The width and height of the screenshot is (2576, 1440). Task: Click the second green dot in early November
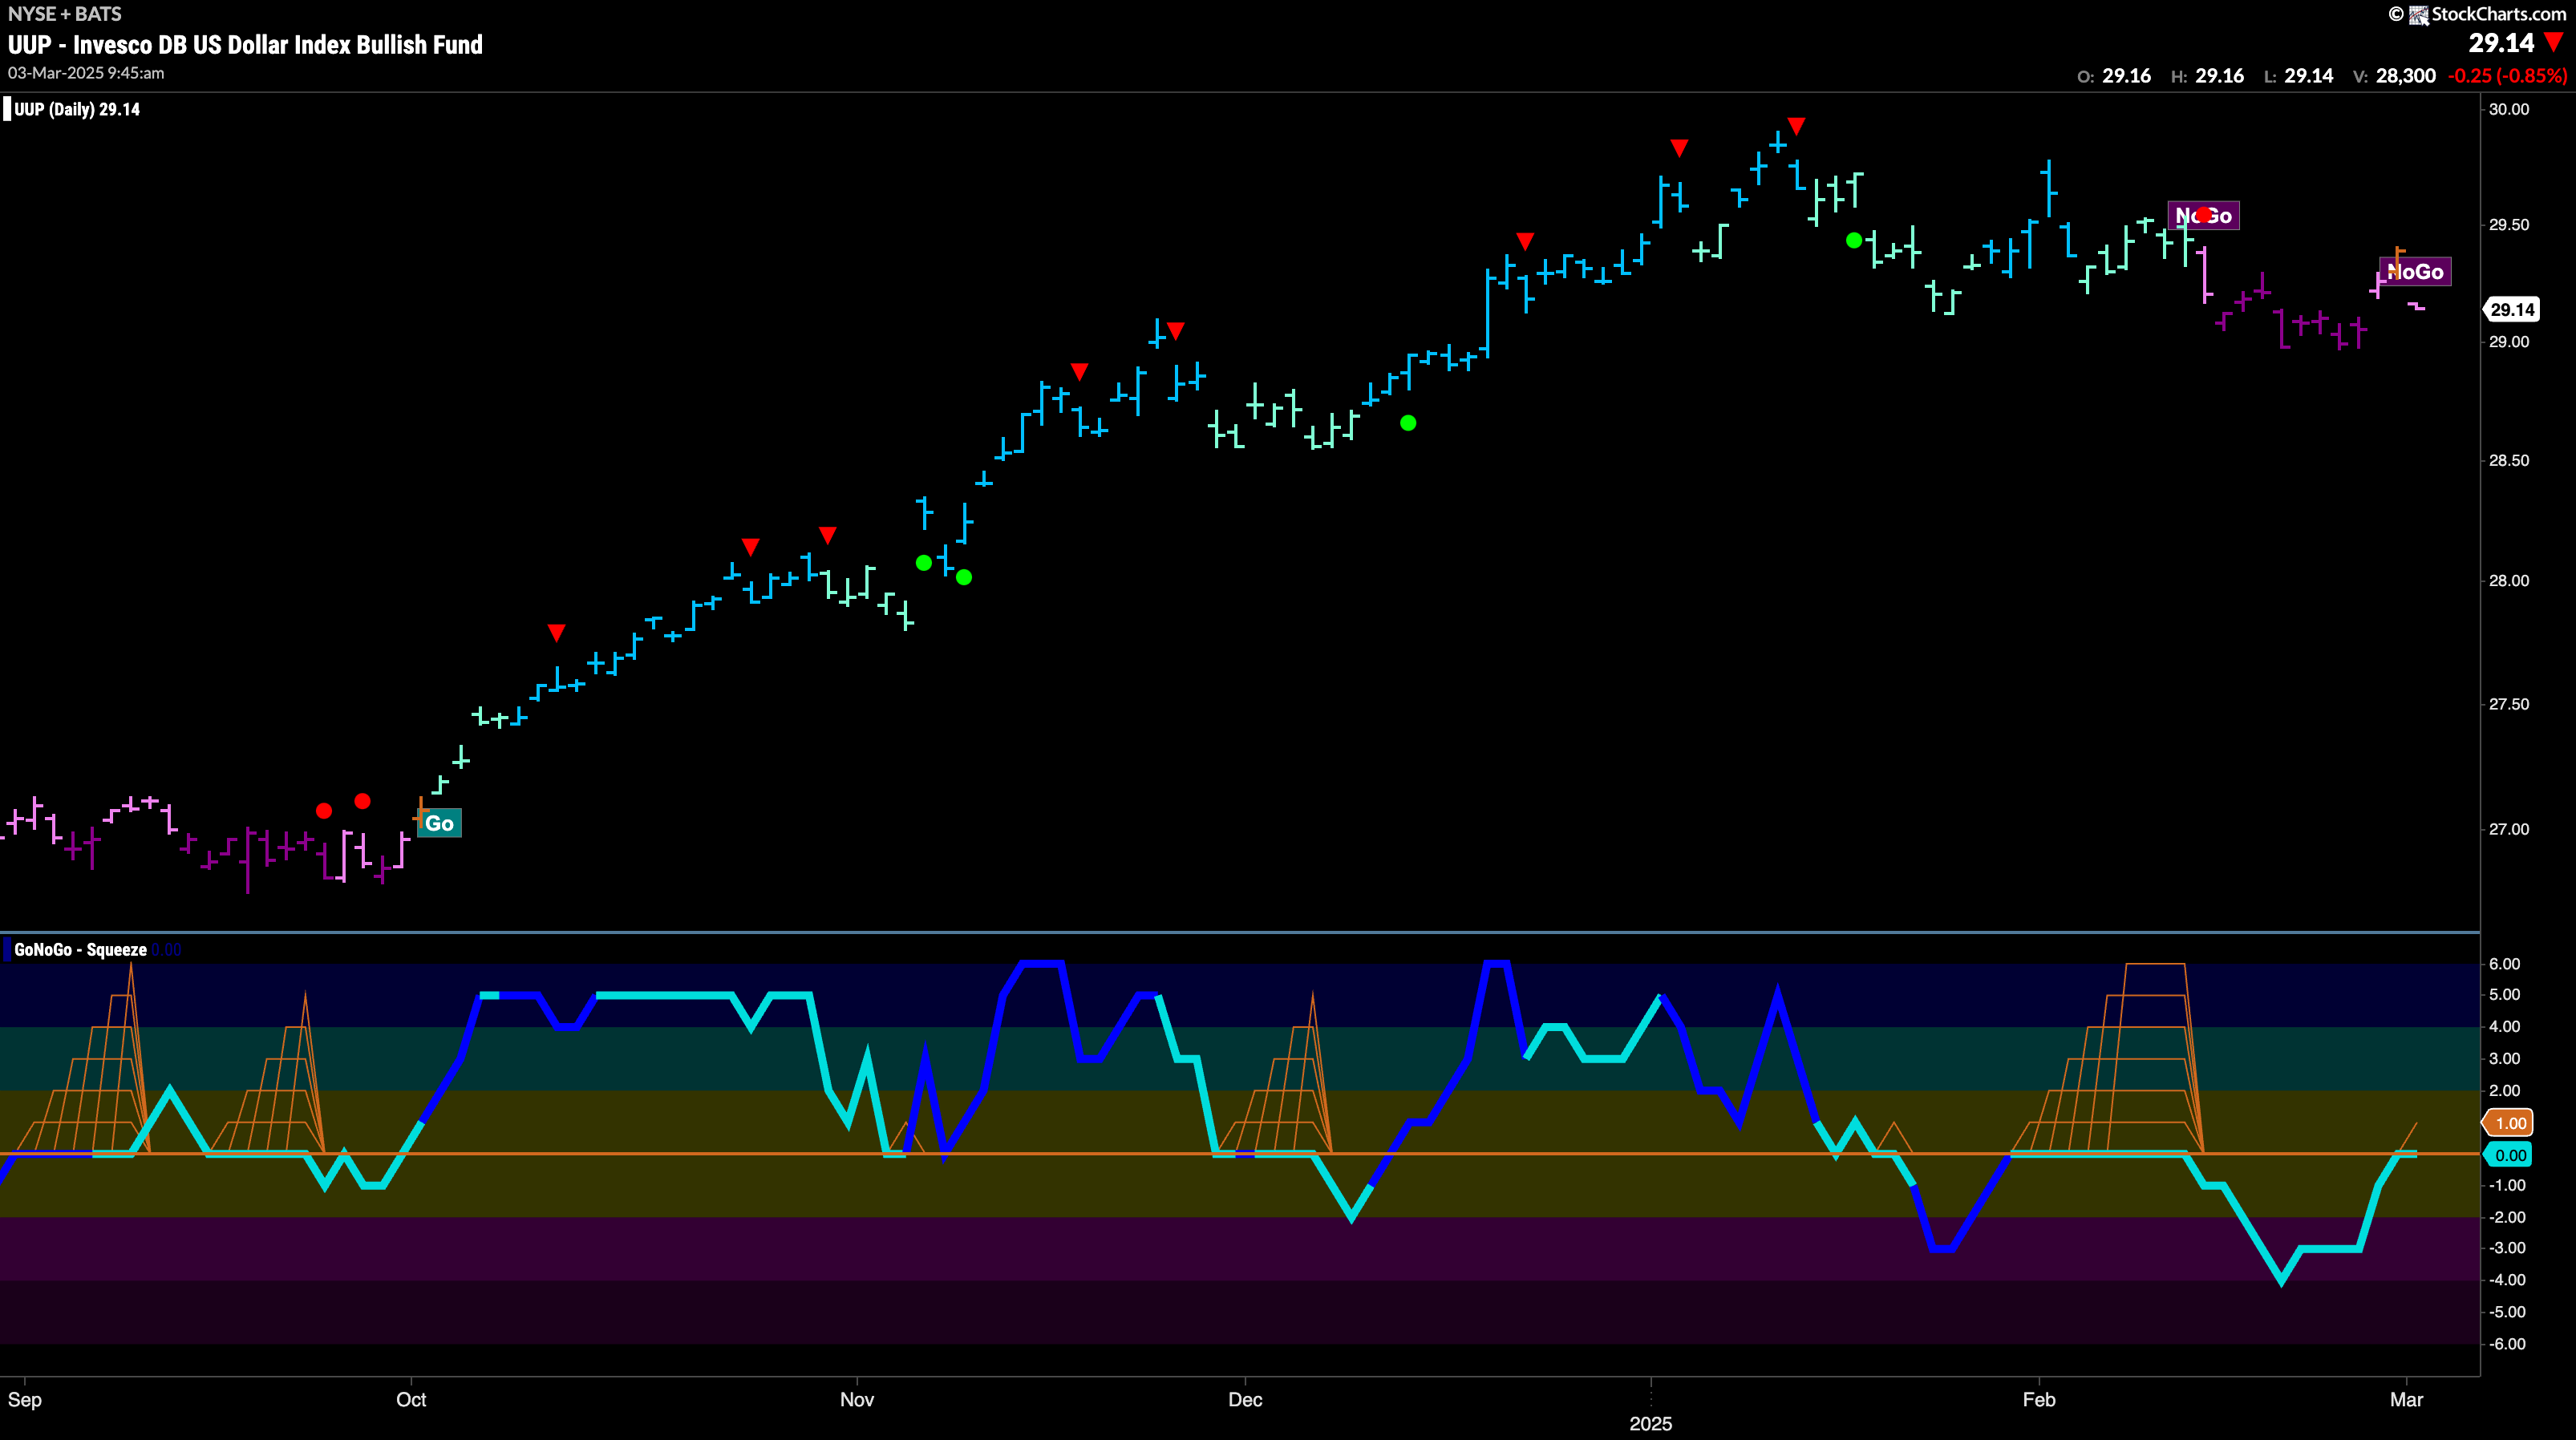coord(964,577)
